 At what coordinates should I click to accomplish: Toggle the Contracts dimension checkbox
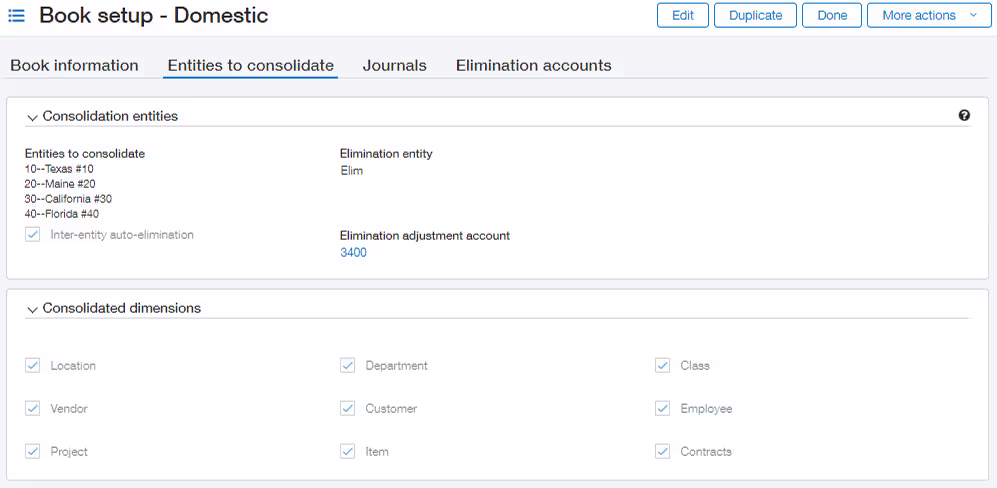point(663,452)
